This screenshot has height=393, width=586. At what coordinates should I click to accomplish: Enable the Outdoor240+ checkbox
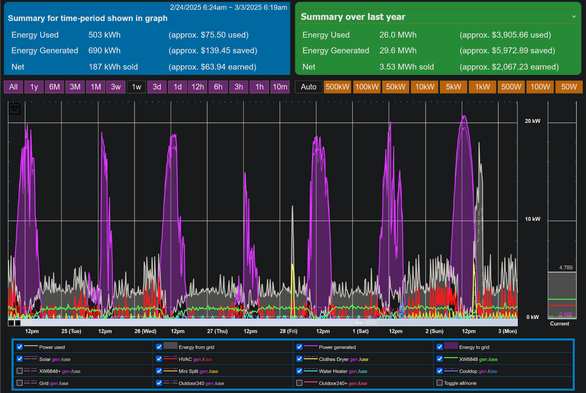click(x=299, y=383)
